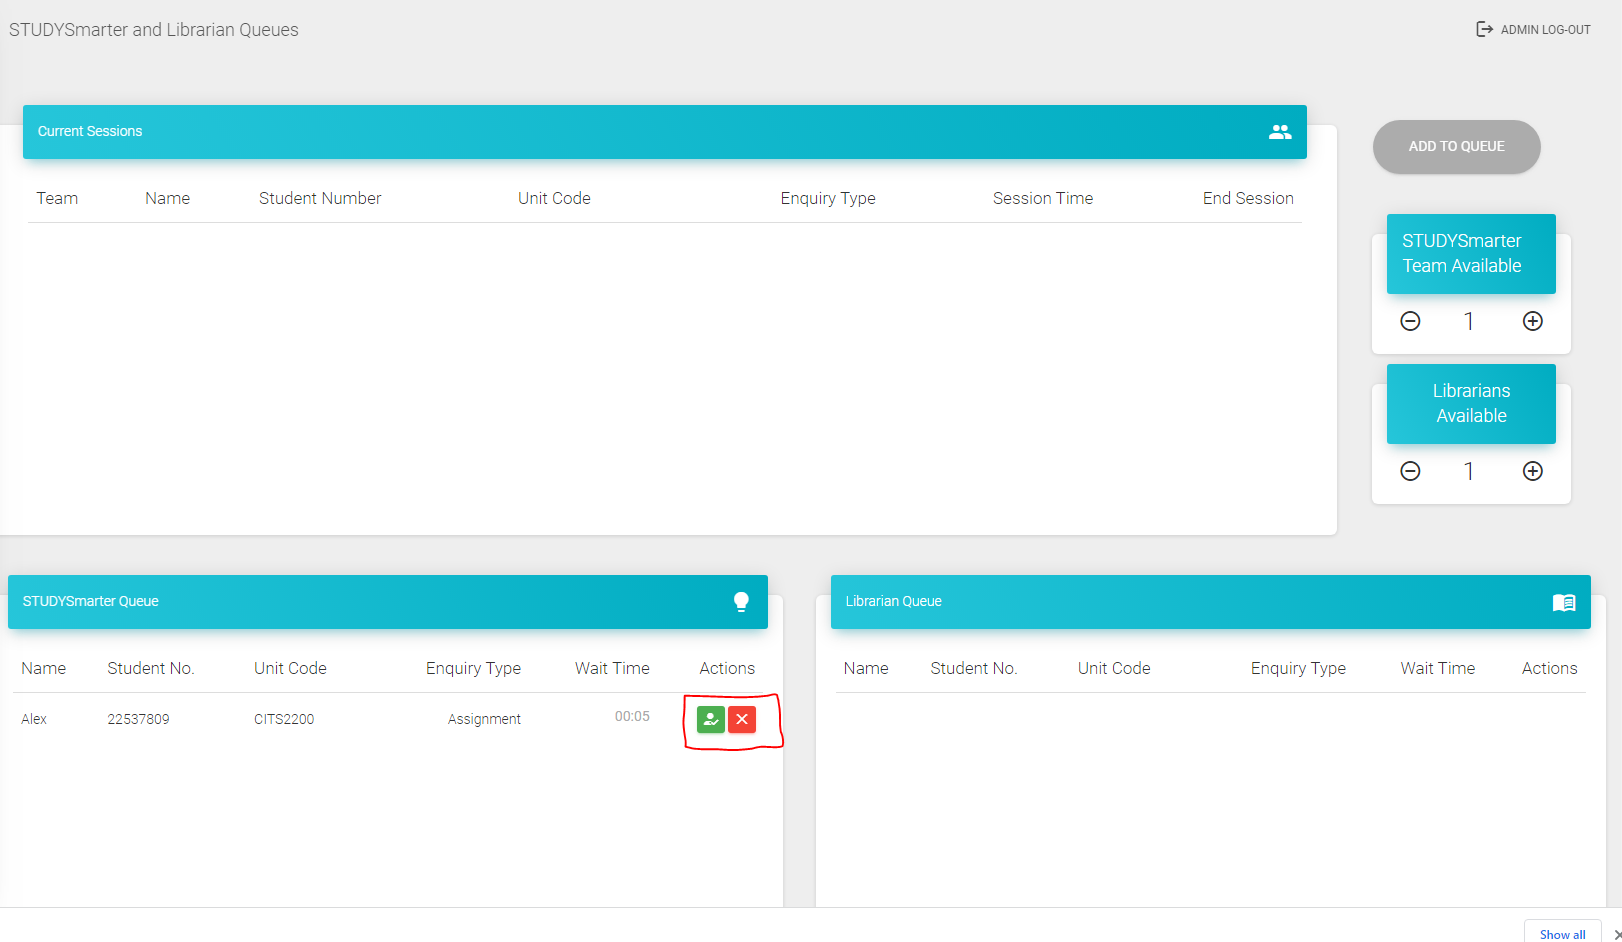Screen dimensions: 1622x942
Task: Click the green start-session icon for Alex
Action: coord(710,719)
